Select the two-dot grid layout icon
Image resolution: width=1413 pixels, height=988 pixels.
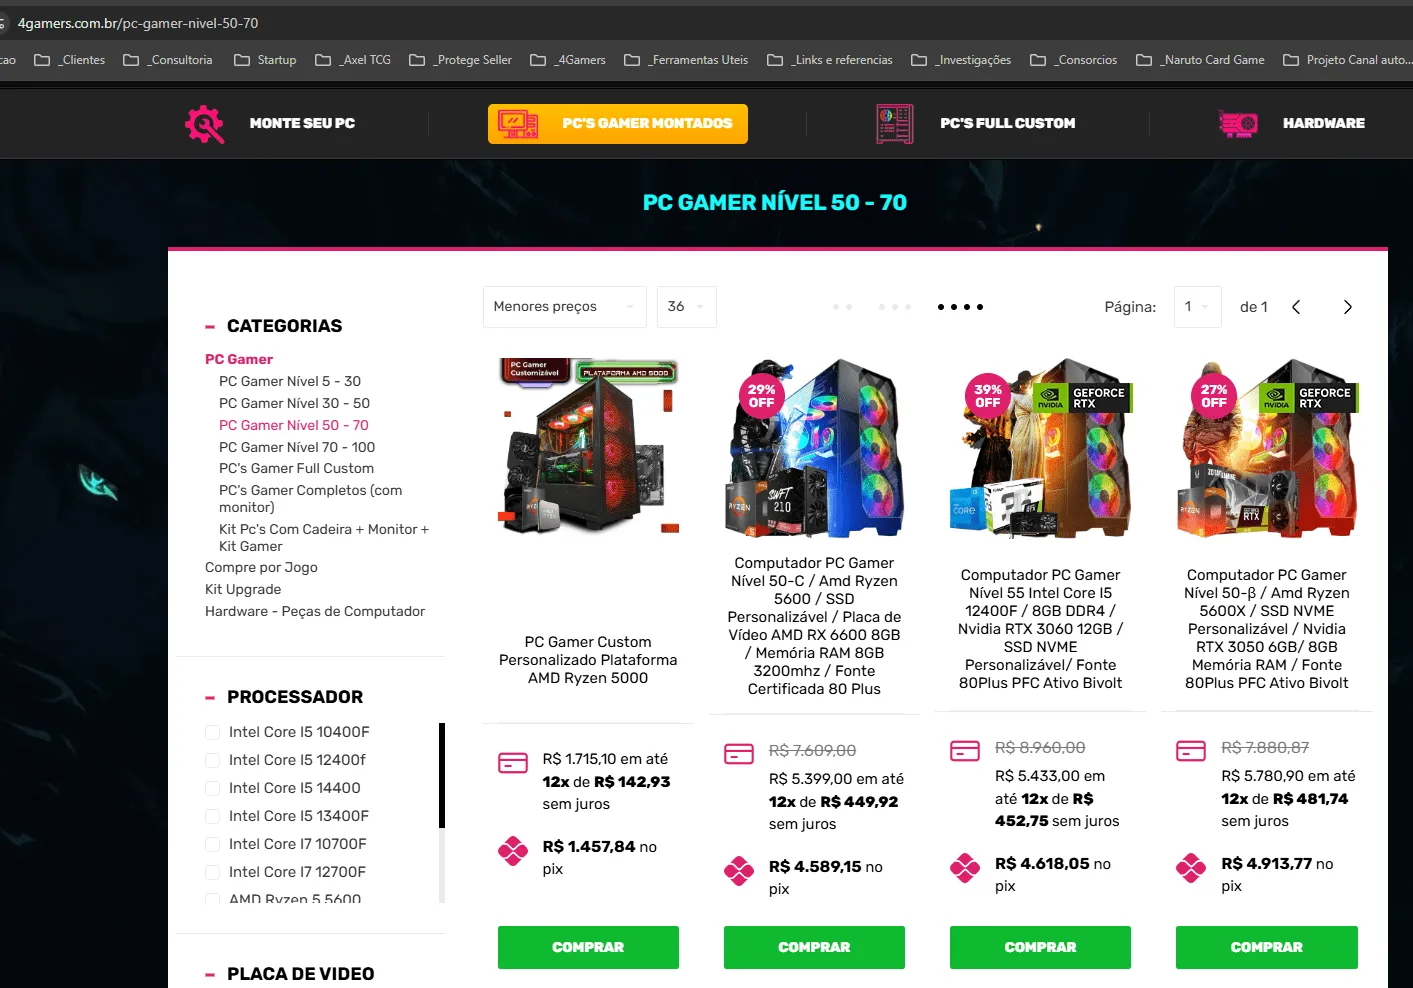pyautogui.click(x=842, y=307)
